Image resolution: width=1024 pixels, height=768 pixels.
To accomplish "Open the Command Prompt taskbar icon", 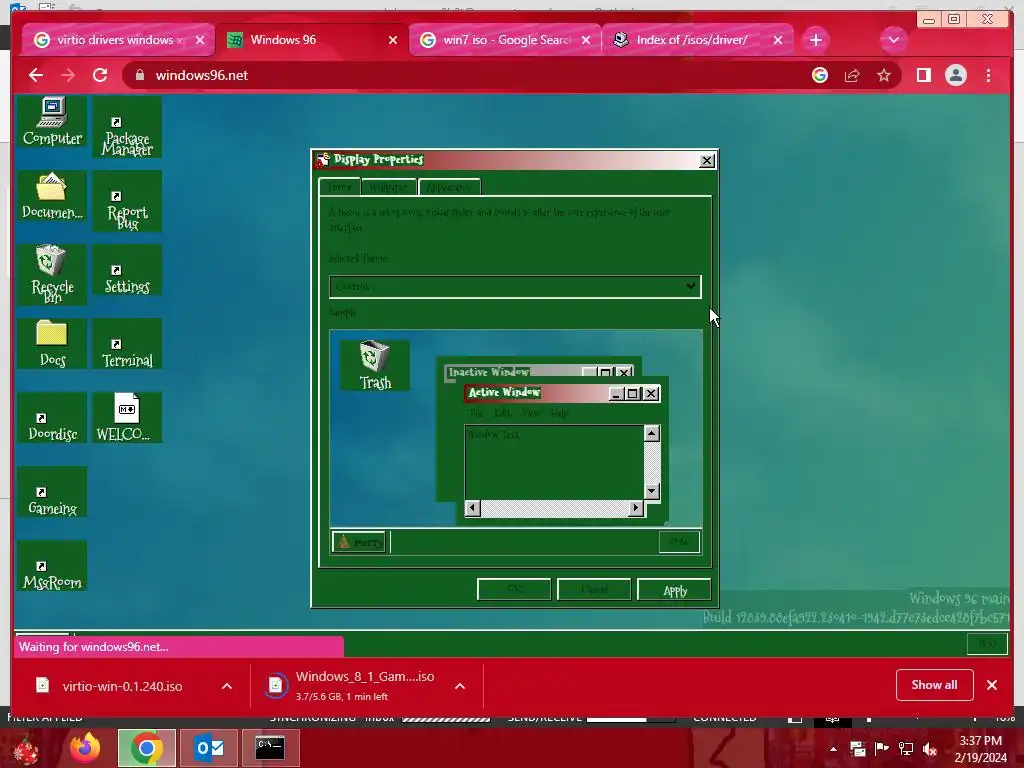I will point(270,748).
